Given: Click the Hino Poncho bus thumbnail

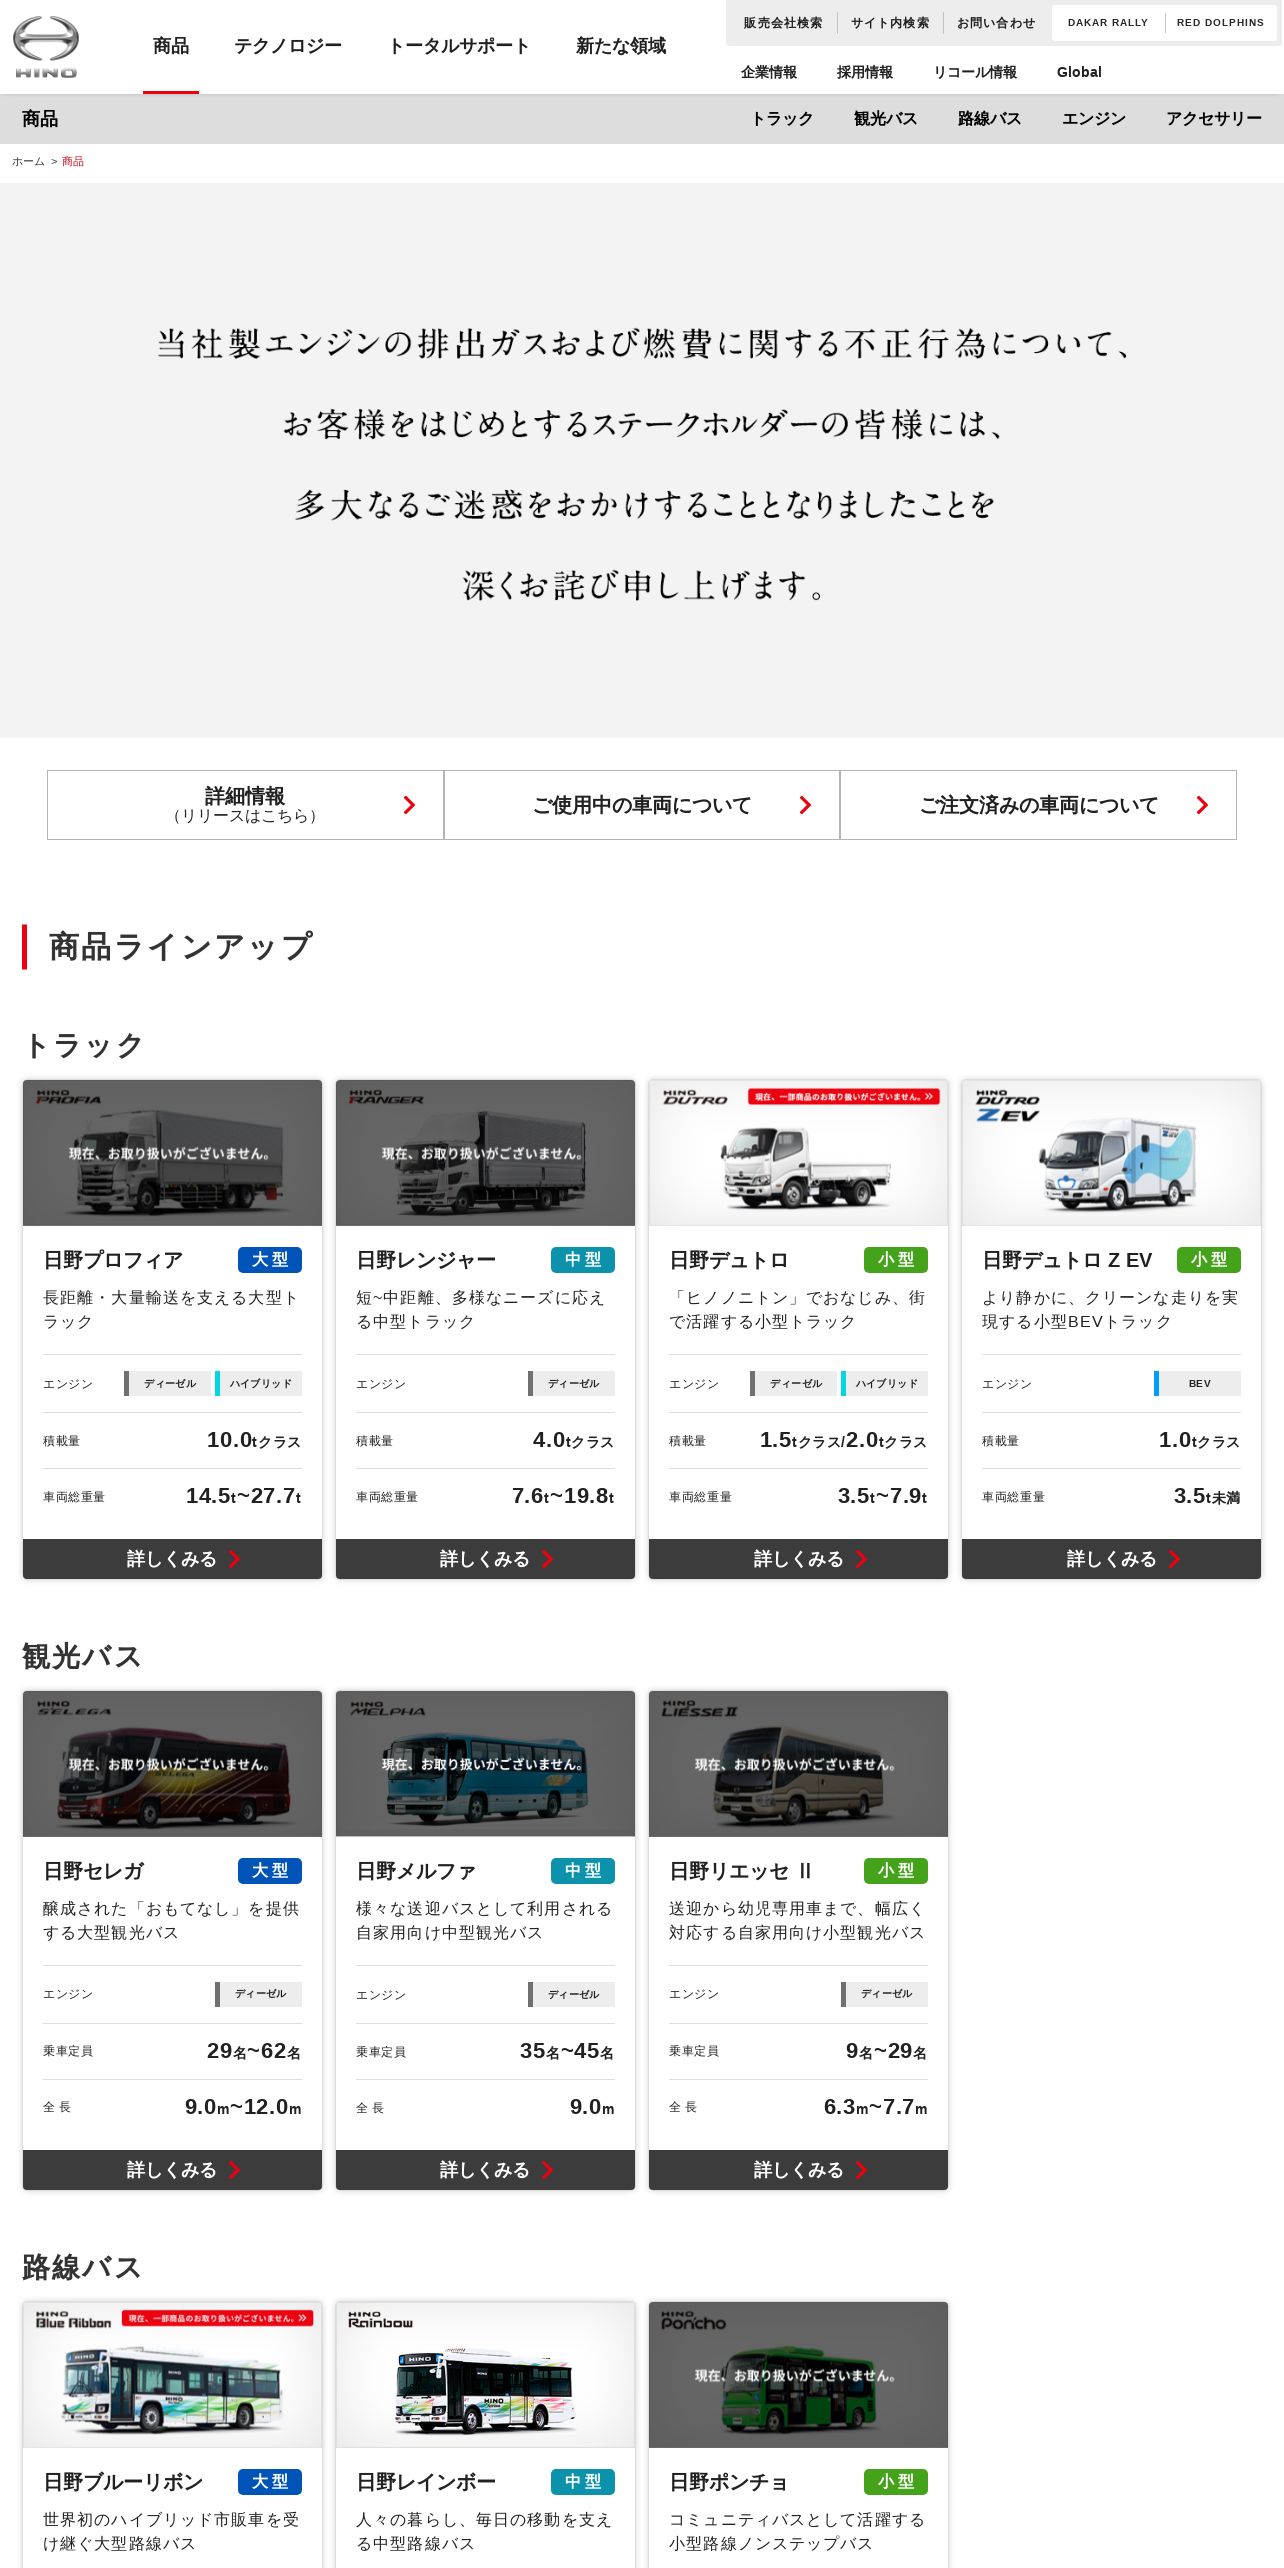Looking at the screenshot, I should tap(798, 2375).
